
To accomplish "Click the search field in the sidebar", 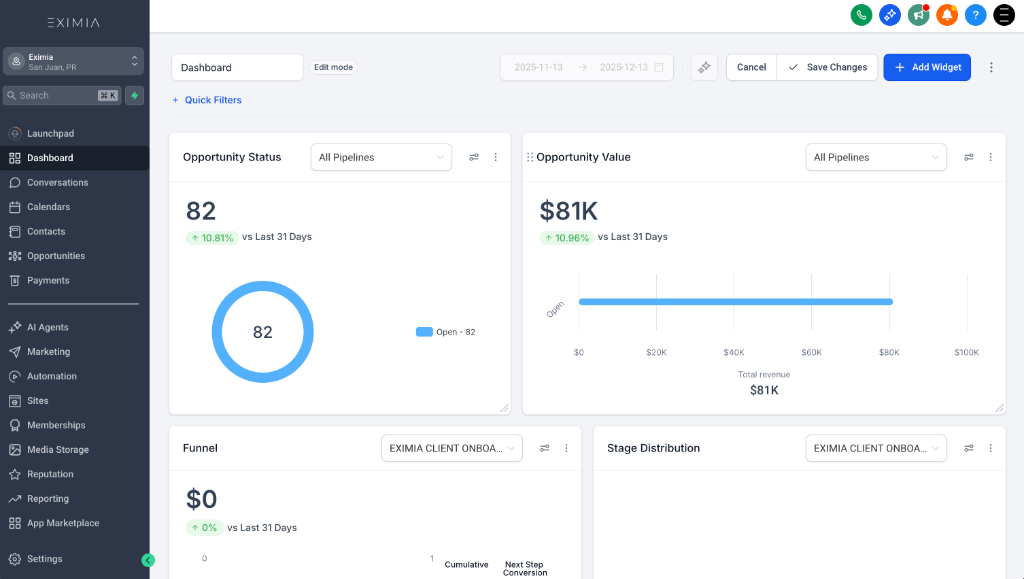I will coord(60,96).
